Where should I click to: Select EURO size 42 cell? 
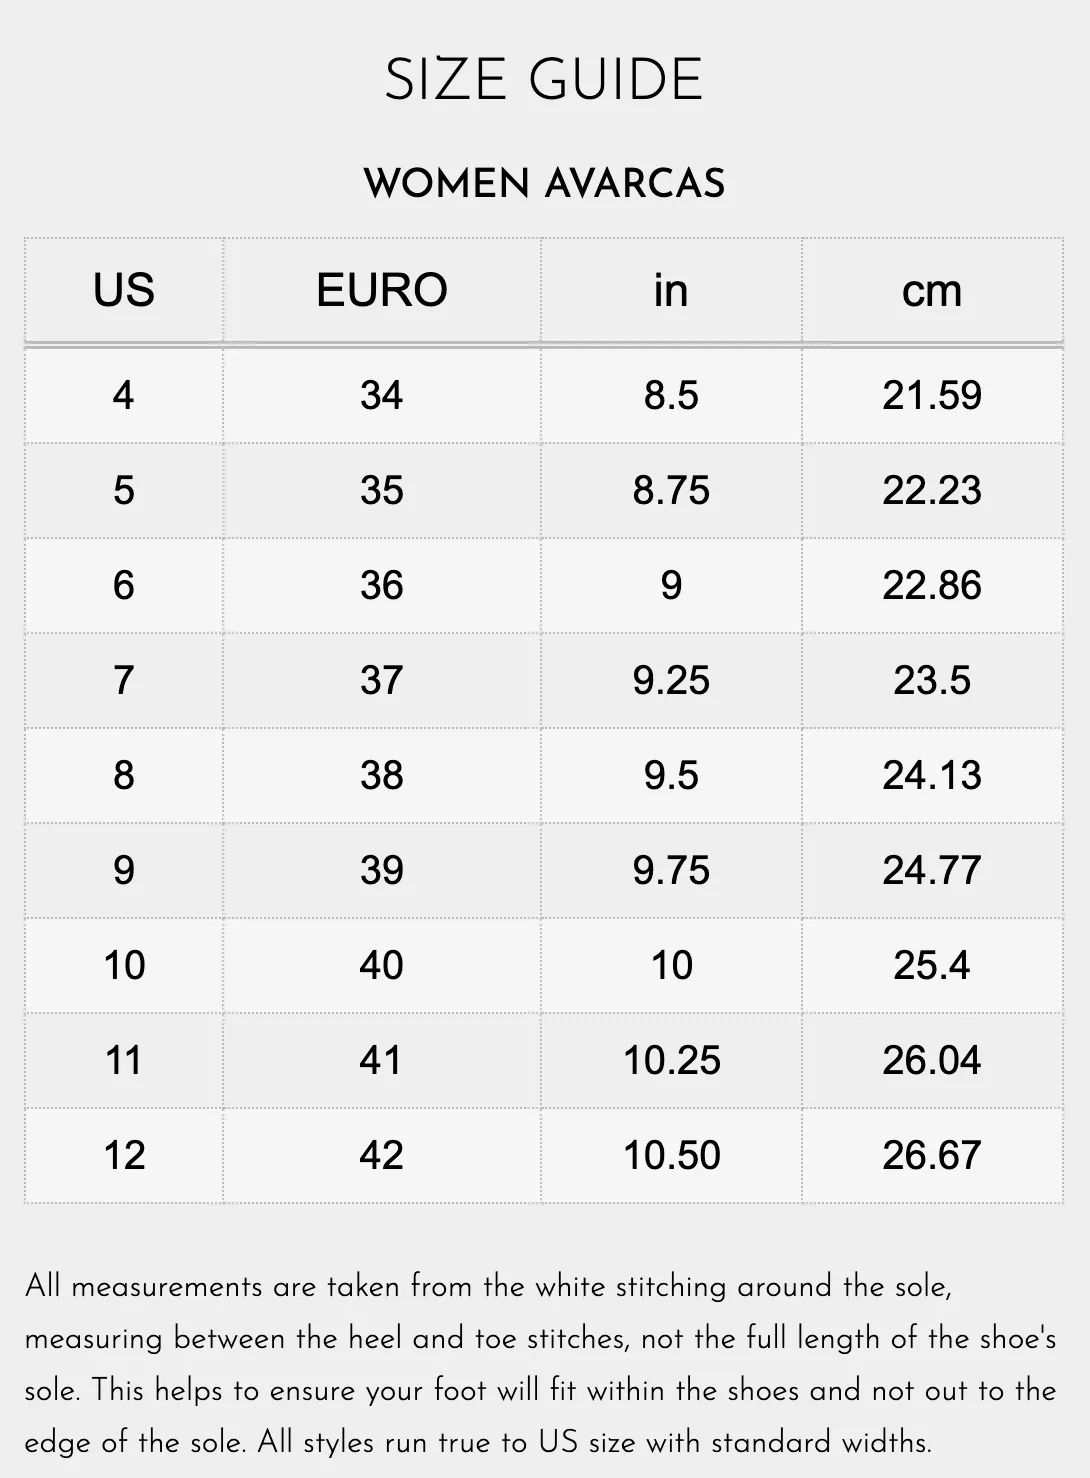coord(382,1156)
